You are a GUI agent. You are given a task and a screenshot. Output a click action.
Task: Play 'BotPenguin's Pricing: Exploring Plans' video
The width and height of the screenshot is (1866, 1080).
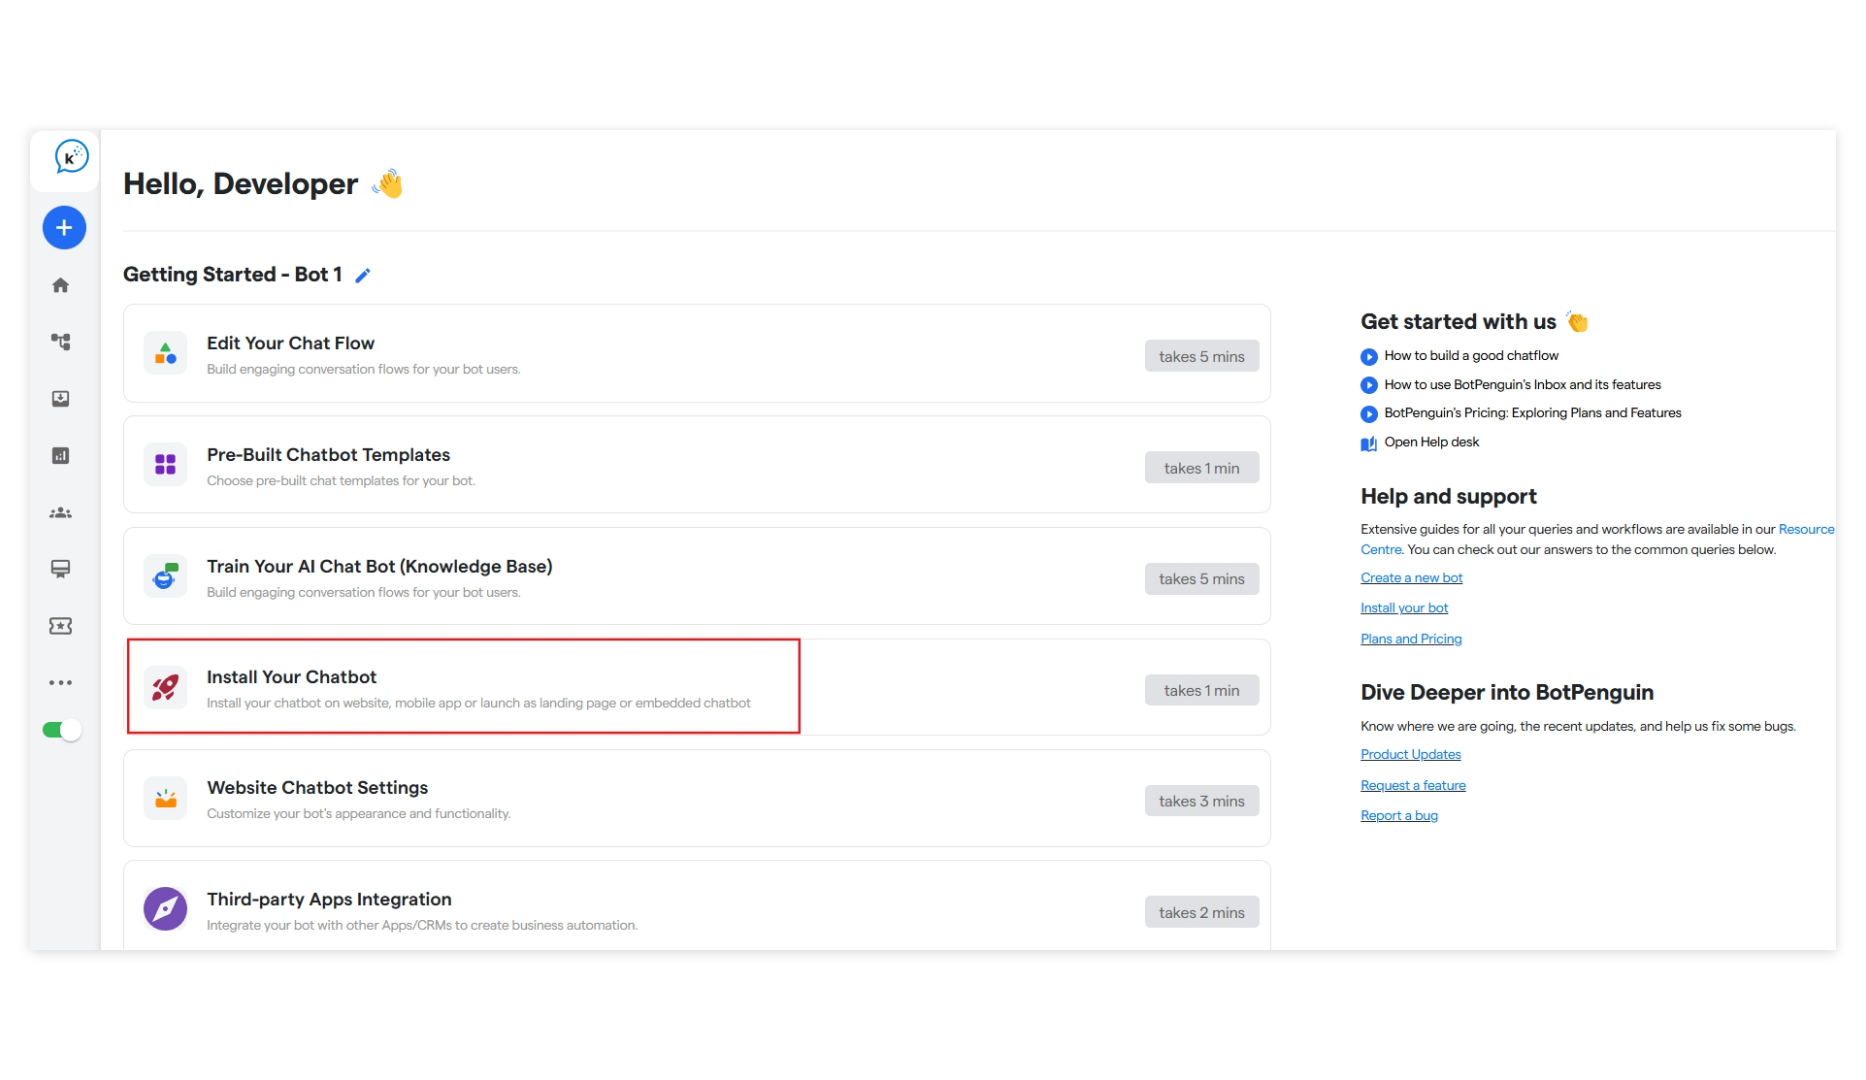coord(1532,413)
